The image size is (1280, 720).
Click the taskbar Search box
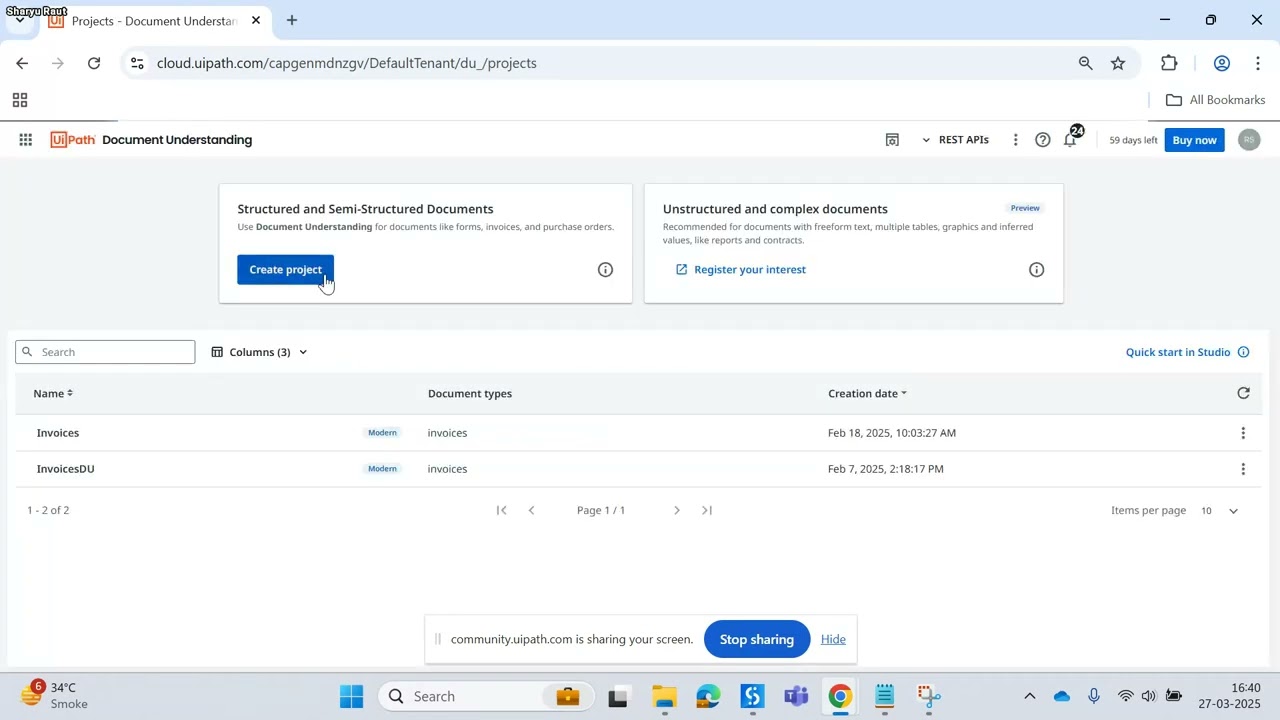click(486, 697)
